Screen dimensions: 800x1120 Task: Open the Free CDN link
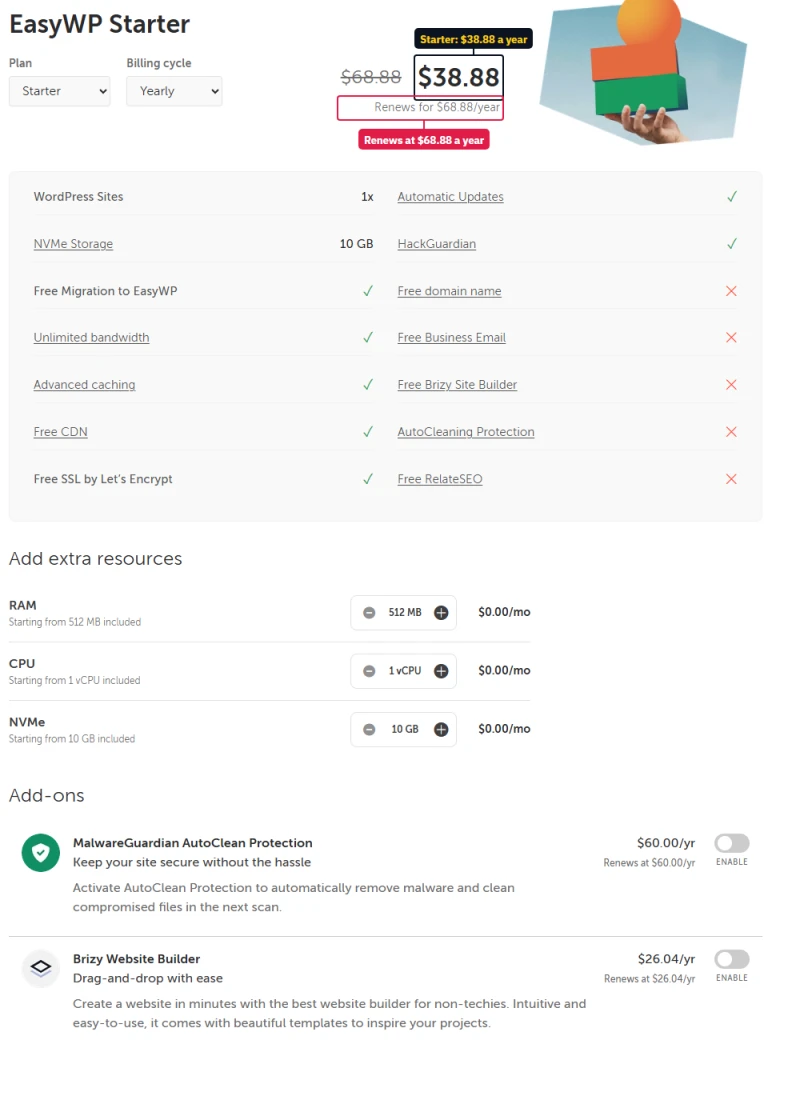(61, 431)
